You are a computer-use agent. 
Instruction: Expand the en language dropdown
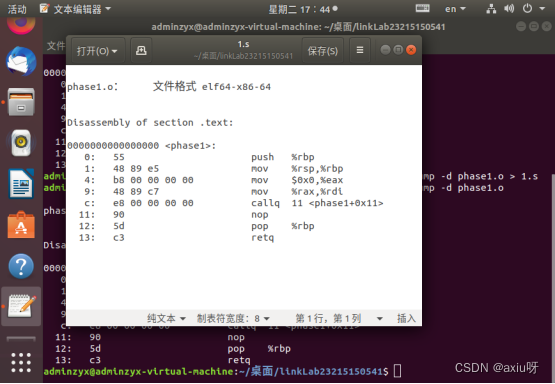click(x=455, y=9)
